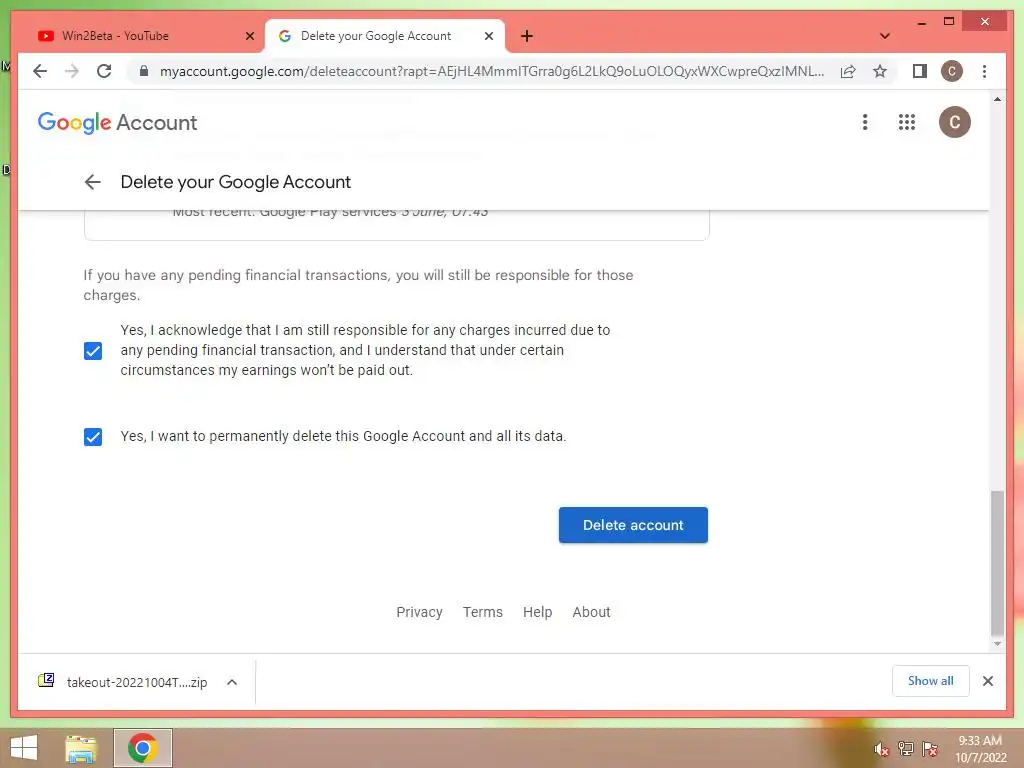Click the Google Account logo
The width and height of the screenshot is (1024, 768).
[x=118, y=123]
